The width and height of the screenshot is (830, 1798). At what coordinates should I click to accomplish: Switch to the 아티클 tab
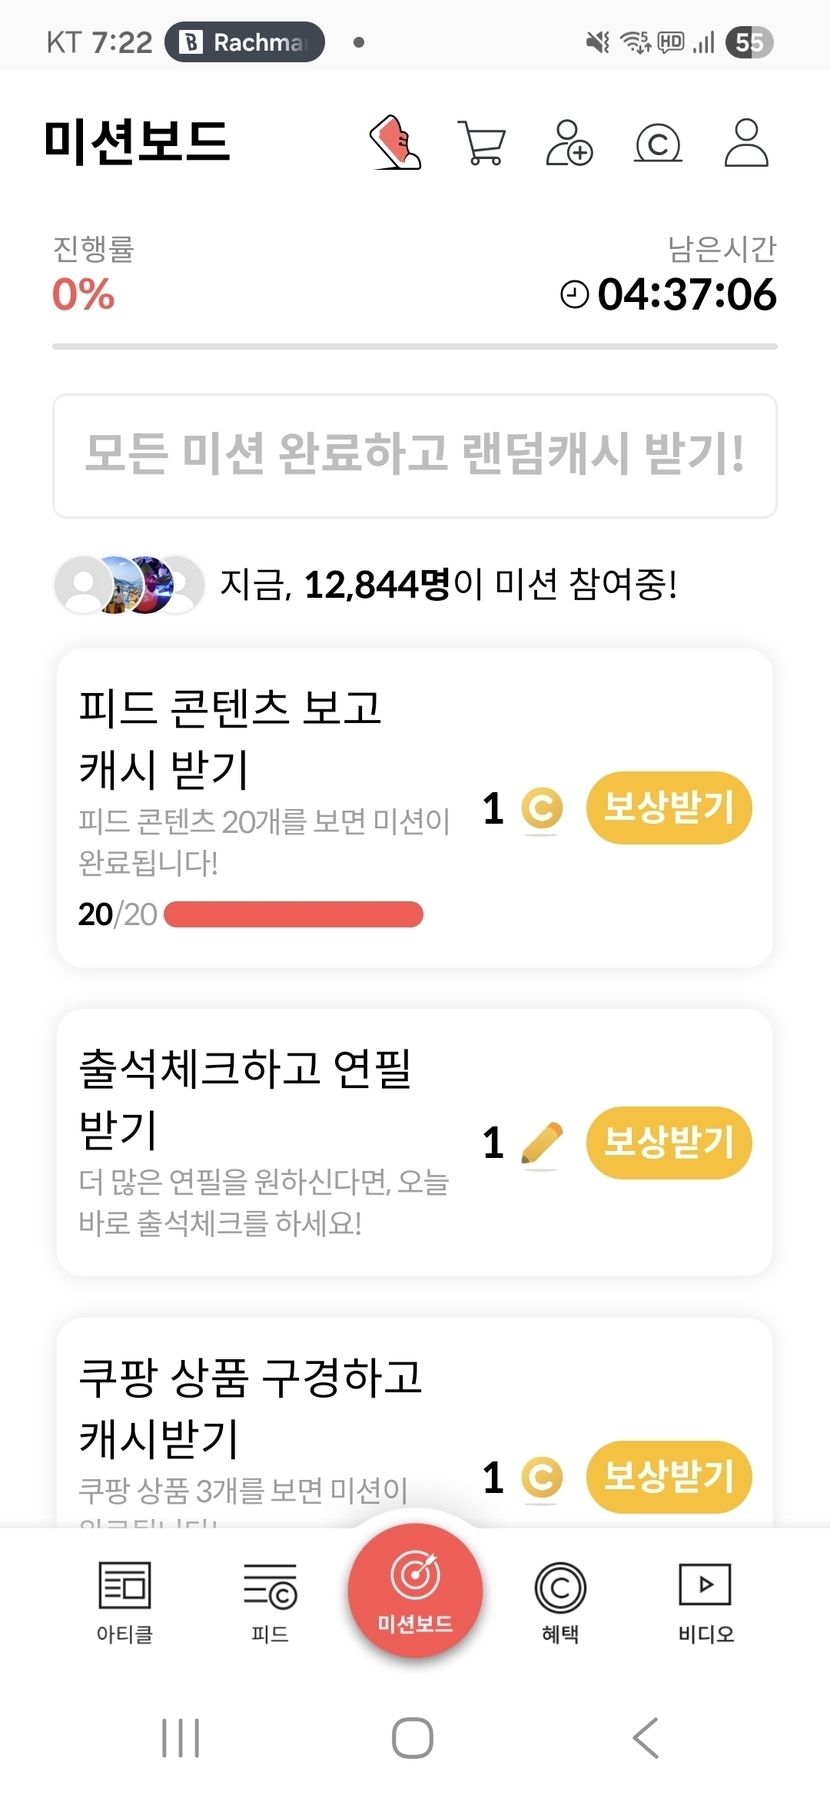(124, 1601)
